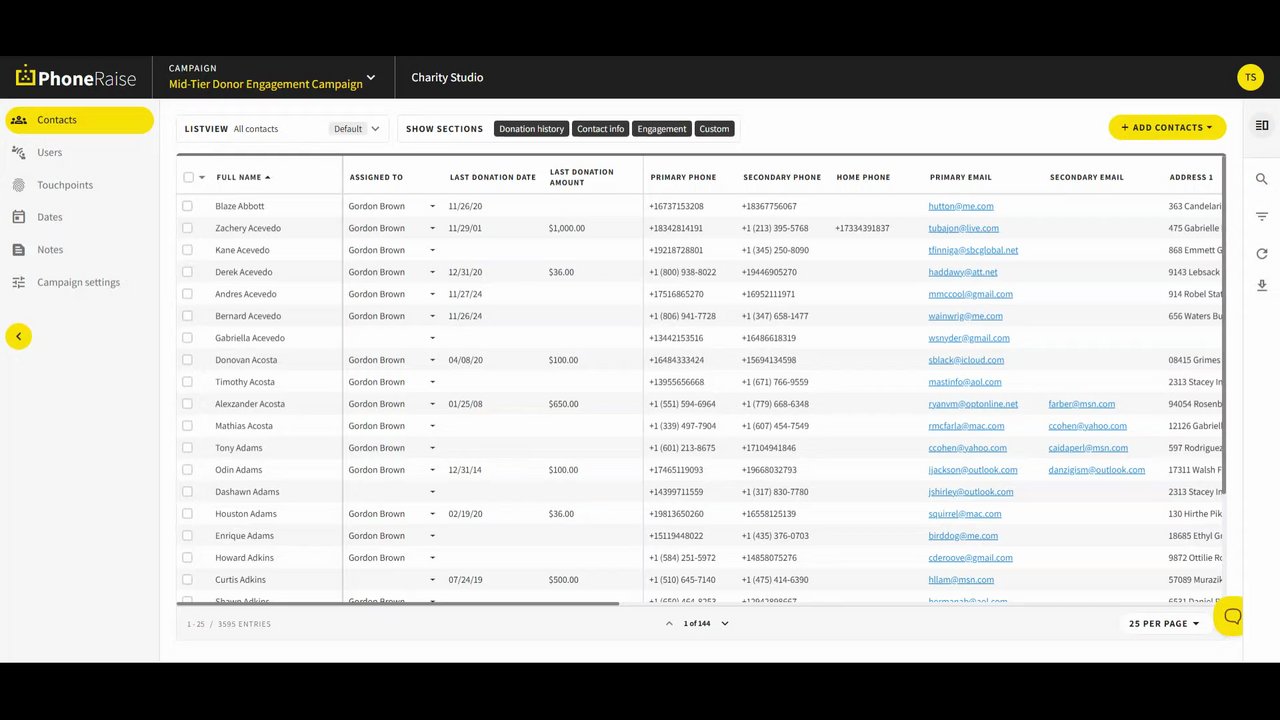Image resolution: width=1280 pixels, height=720 pixels.
Task: Go to previous page arrow
Action: click(669, 624)
